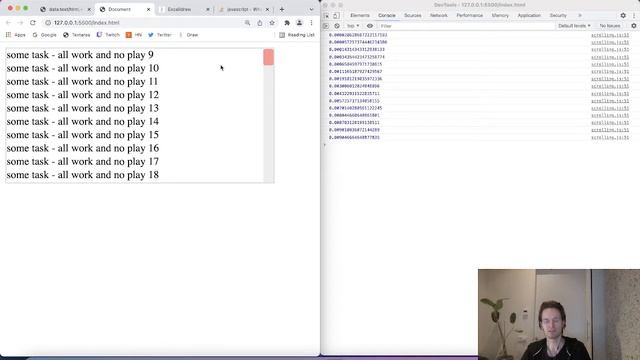640x360 pixels.
Task: Switch to the javascript tab
Action: point(244,9)
